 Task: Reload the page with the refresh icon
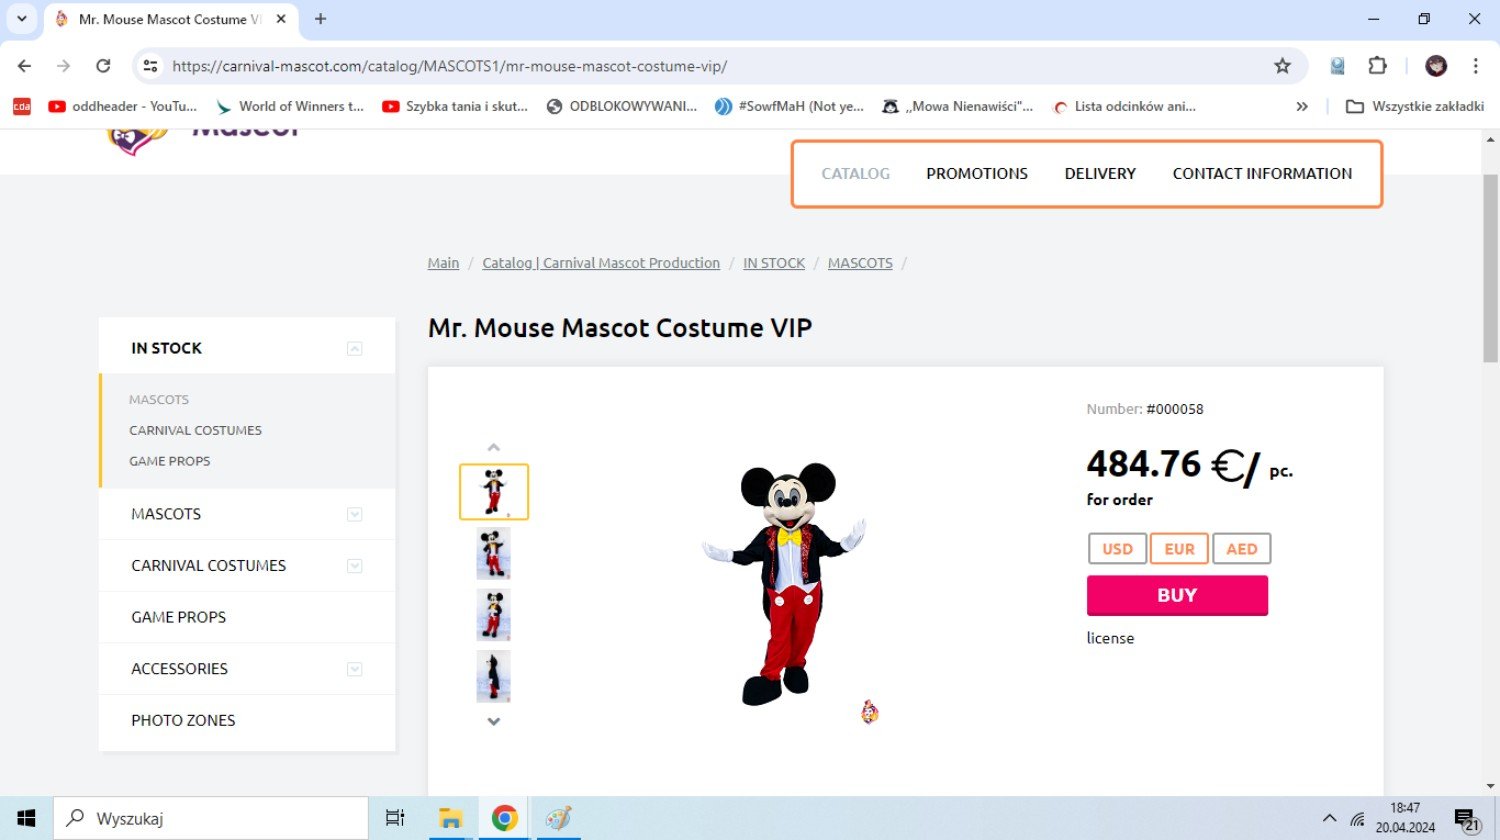click(103, 66)
